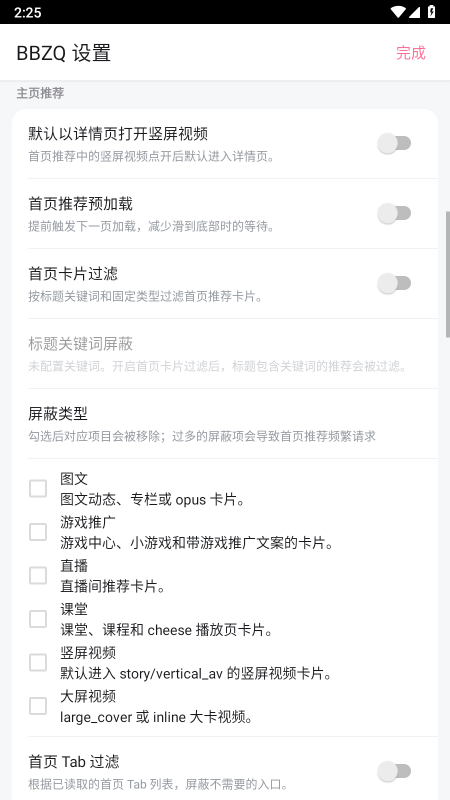
Task: Check the 大屏视频 checkbox
Action: (38, 706)
